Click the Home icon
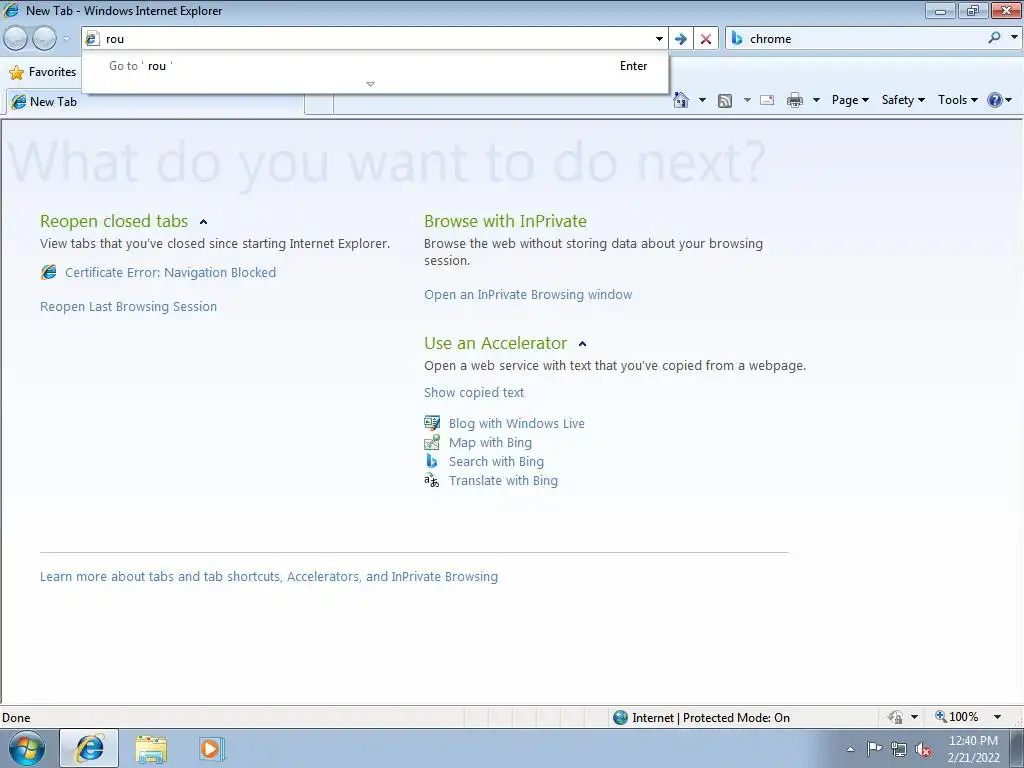This screenshot has width=1024, height=768. pos(680,100)
